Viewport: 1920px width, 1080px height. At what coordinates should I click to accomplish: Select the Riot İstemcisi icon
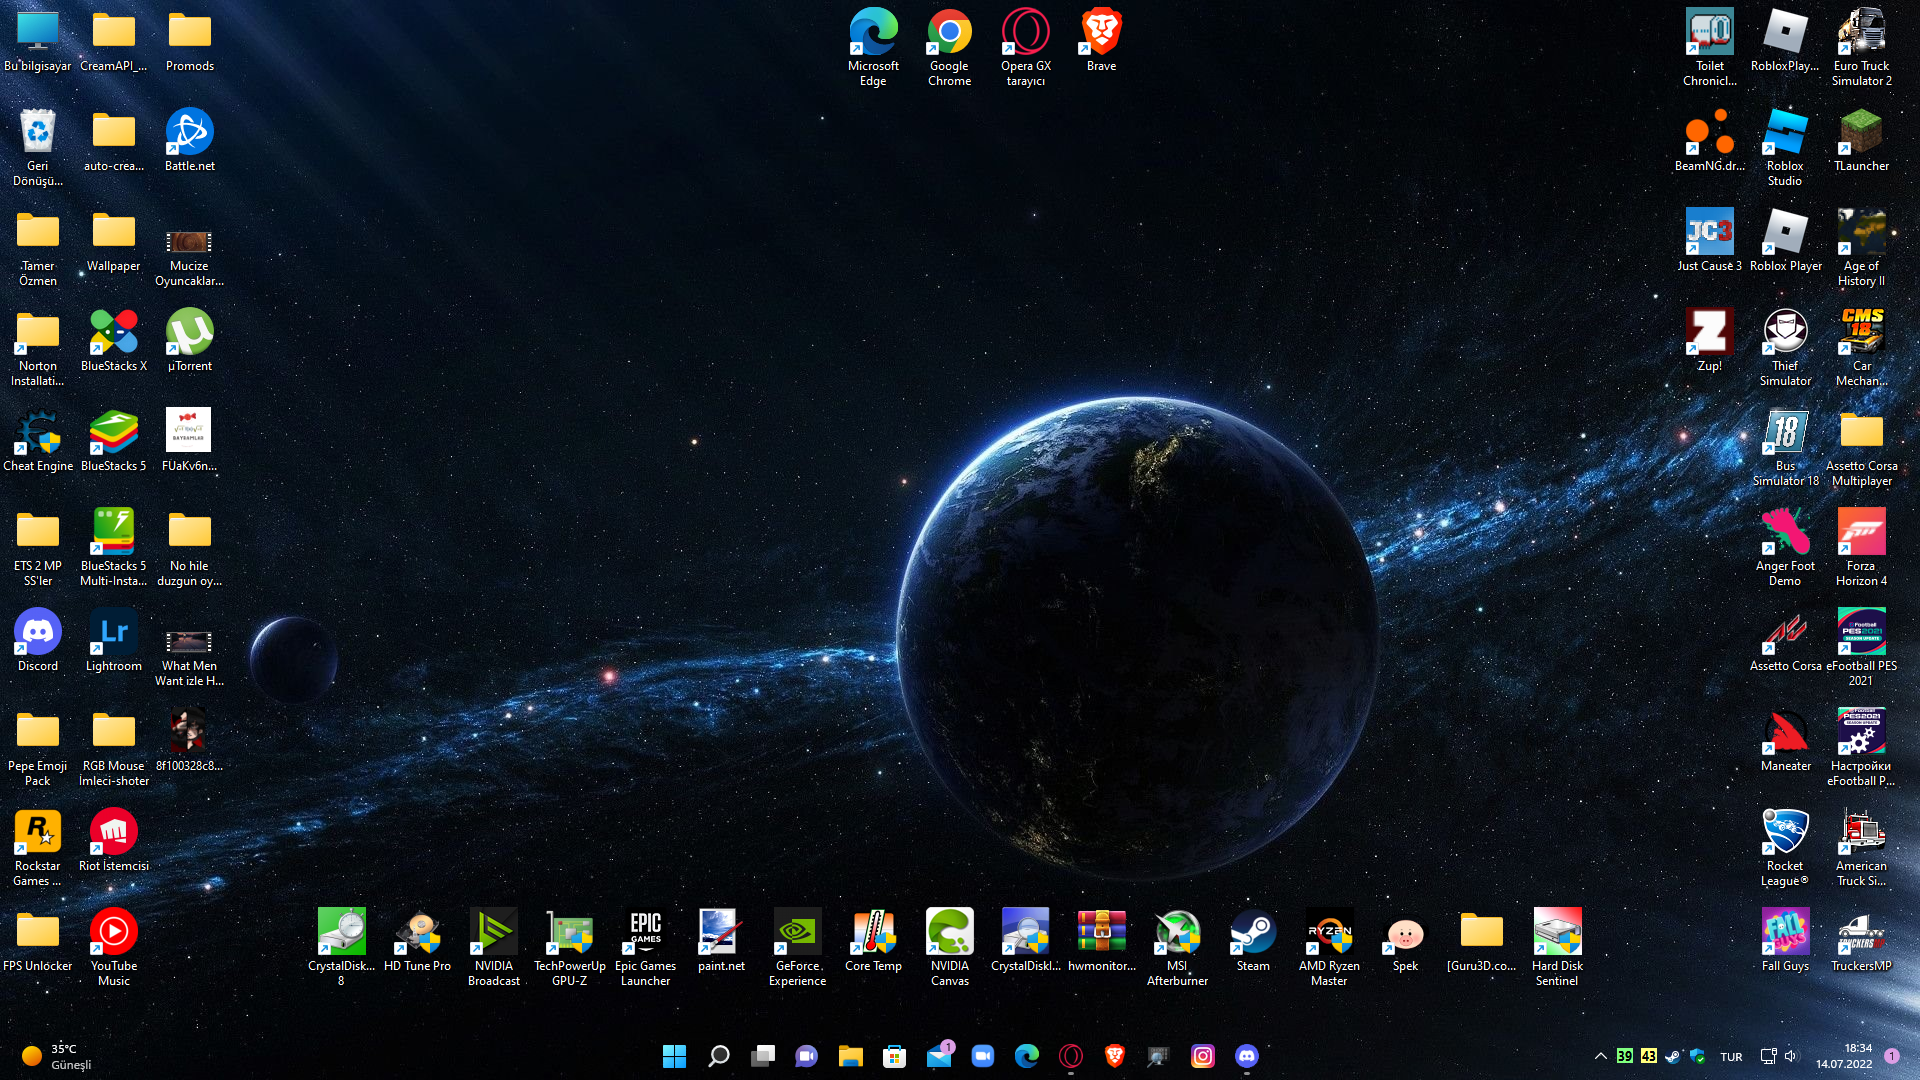pos(113,840)
